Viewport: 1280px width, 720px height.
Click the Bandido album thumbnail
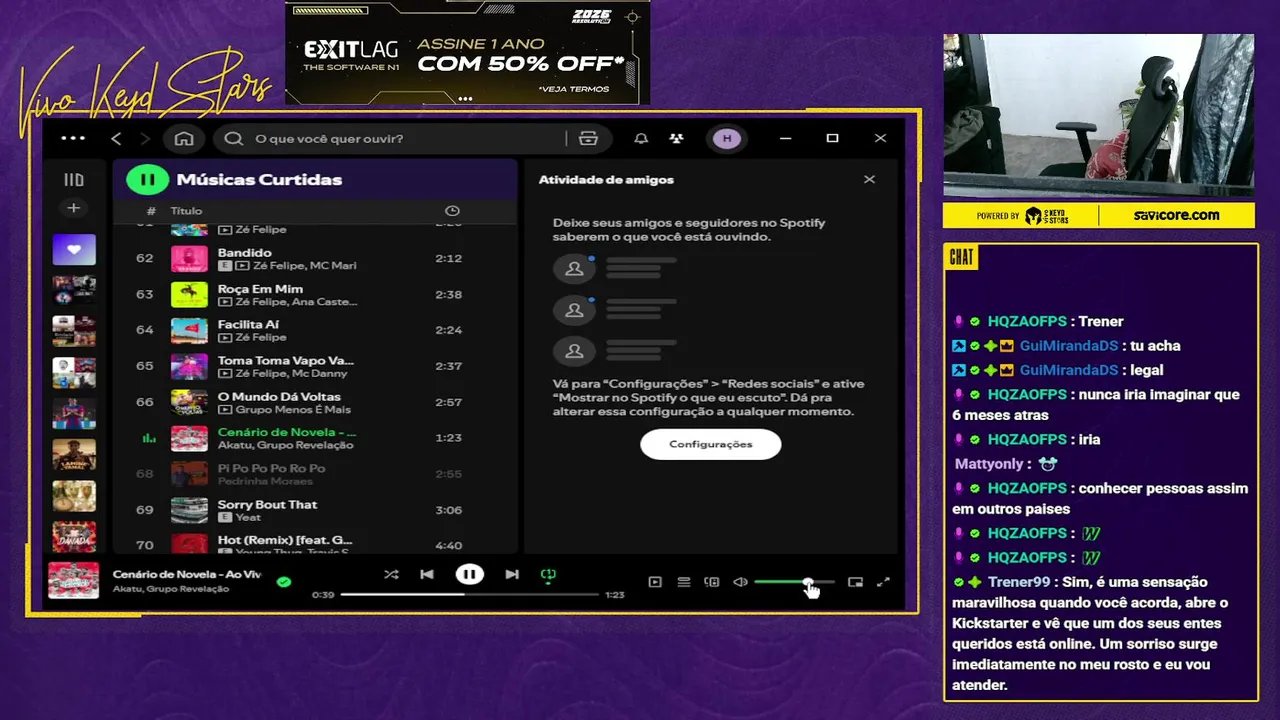pos(189,259)
